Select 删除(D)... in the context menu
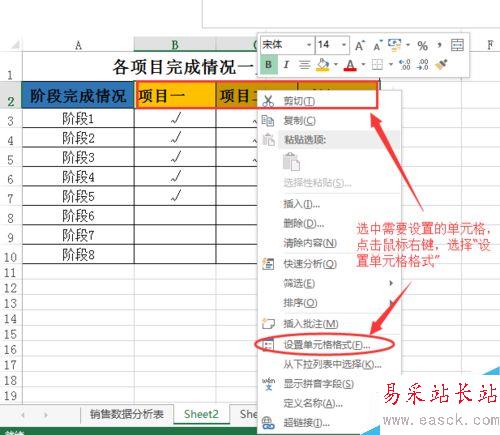The height and width of the screenshot is (435, 500). [330, 223]
